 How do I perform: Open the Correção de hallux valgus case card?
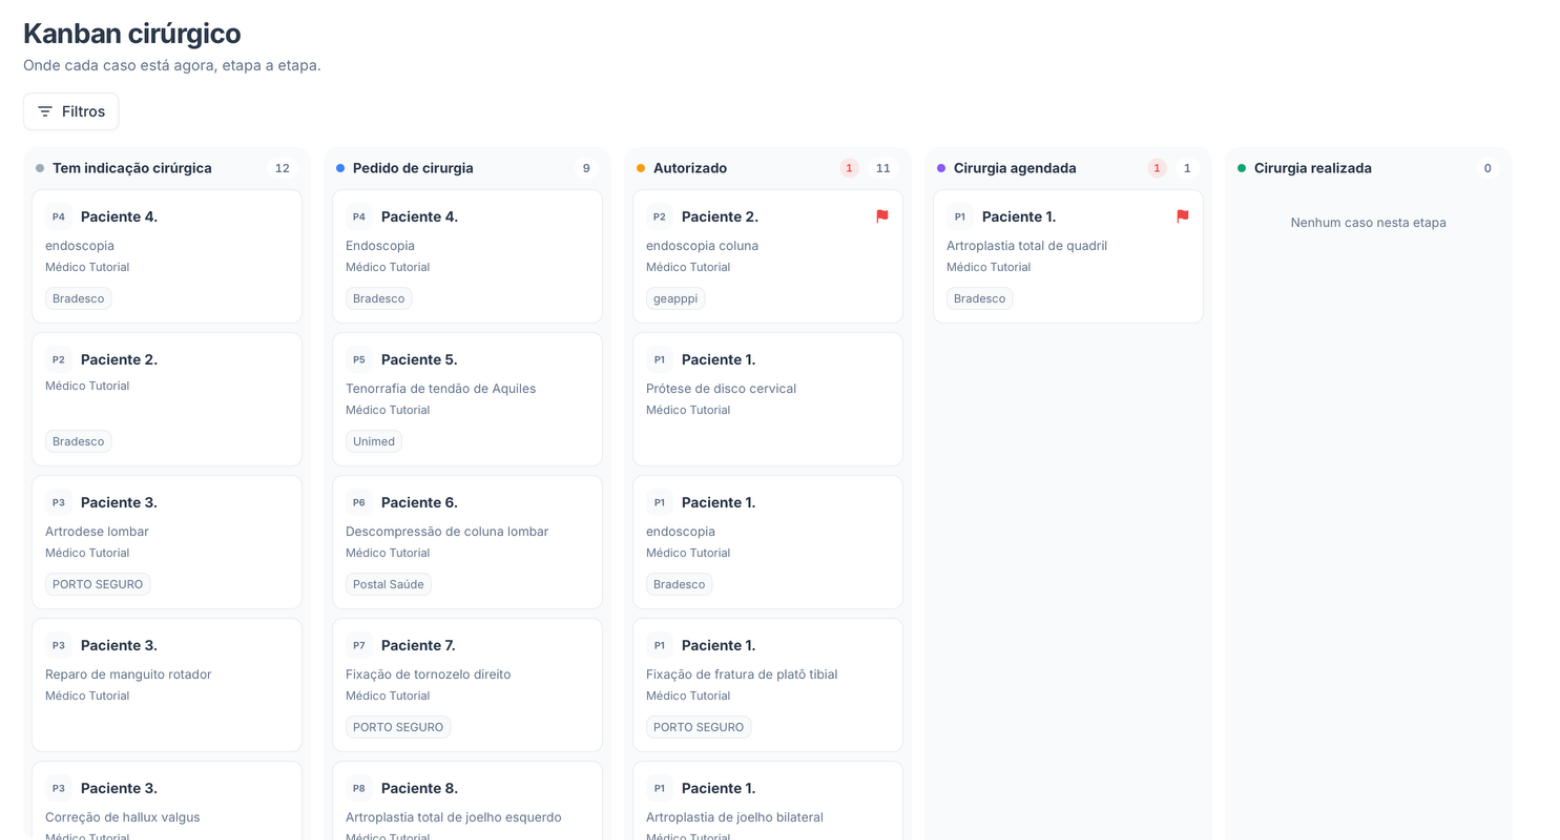167,801
